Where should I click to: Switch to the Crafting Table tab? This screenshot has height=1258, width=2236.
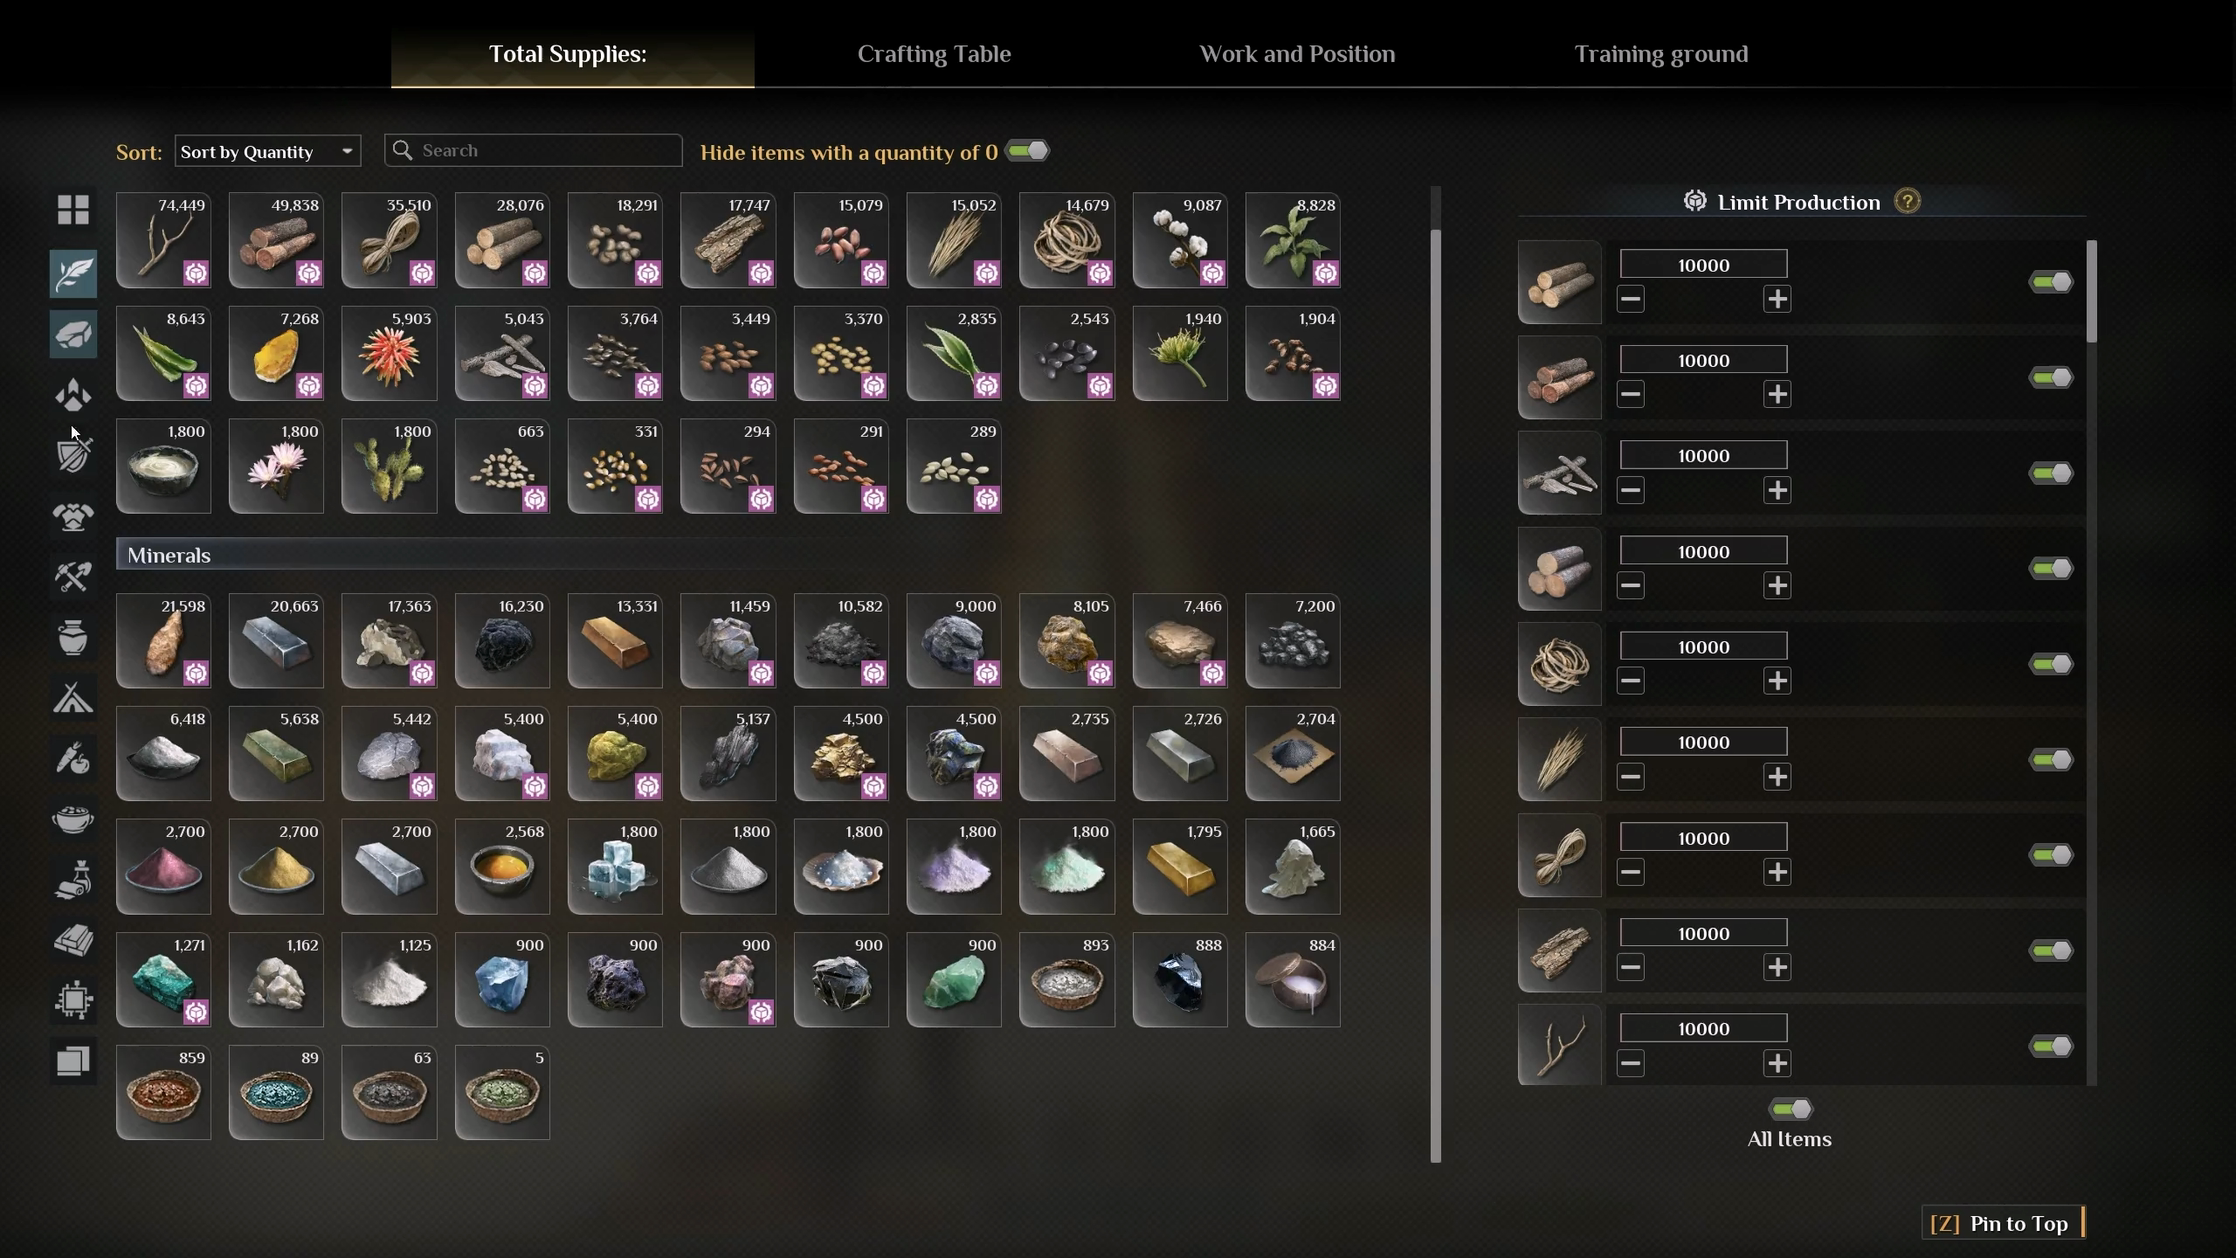click(x=934, y=54)
